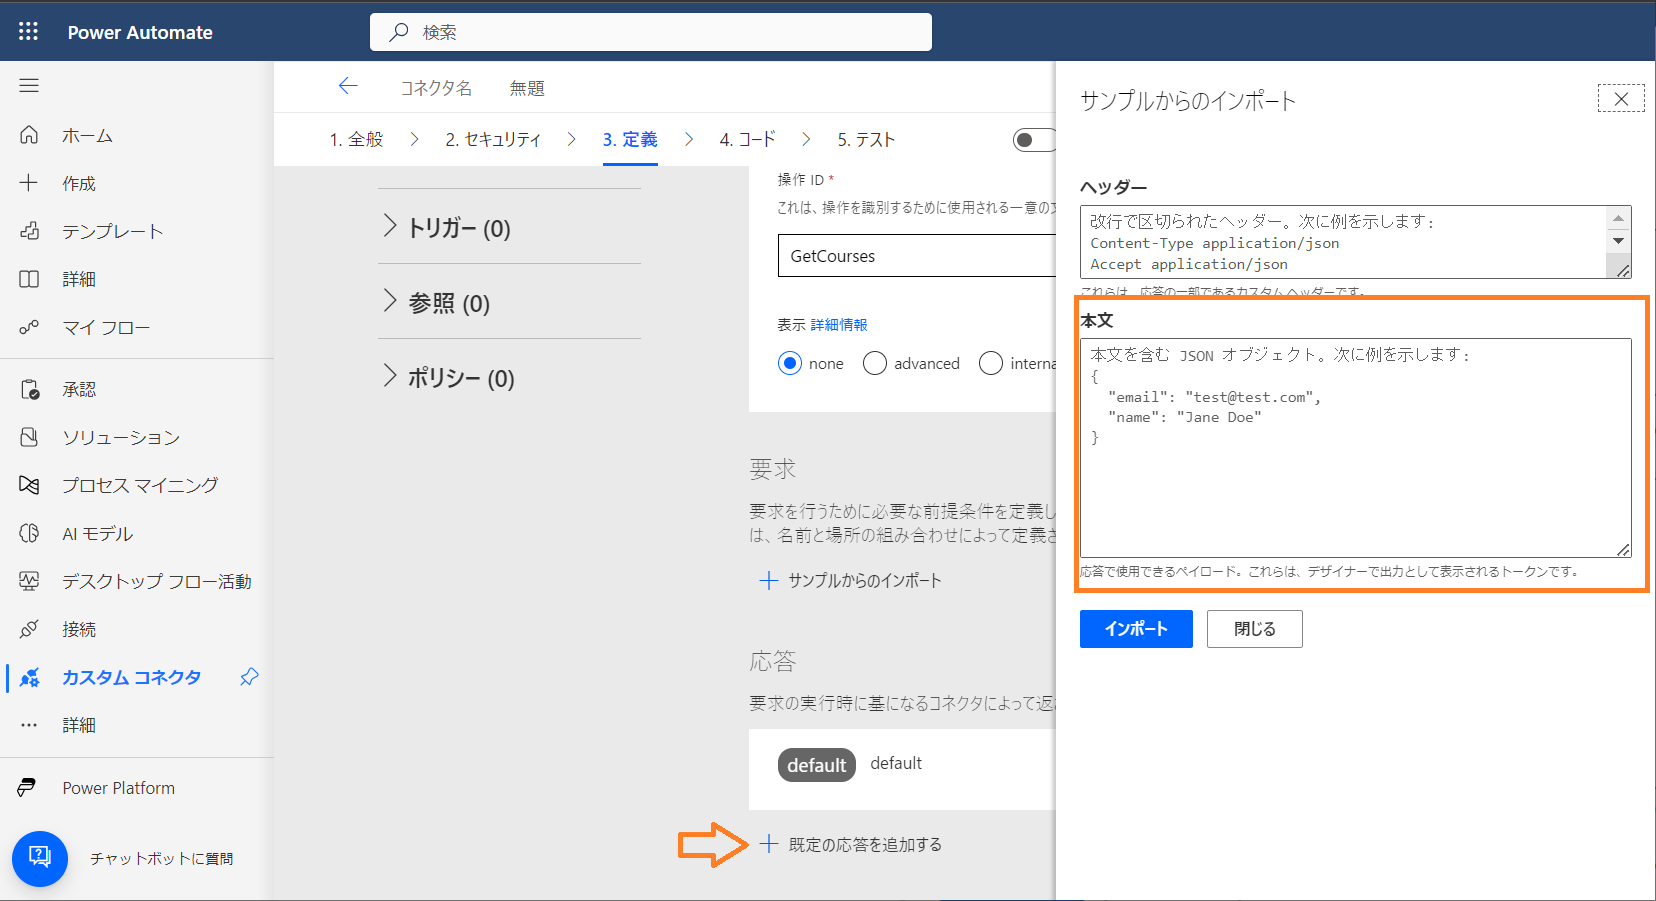1656x901 pixels.
Task: Select the internal visibility radio button
Action: pyautogui.click(x=991, y=363)
